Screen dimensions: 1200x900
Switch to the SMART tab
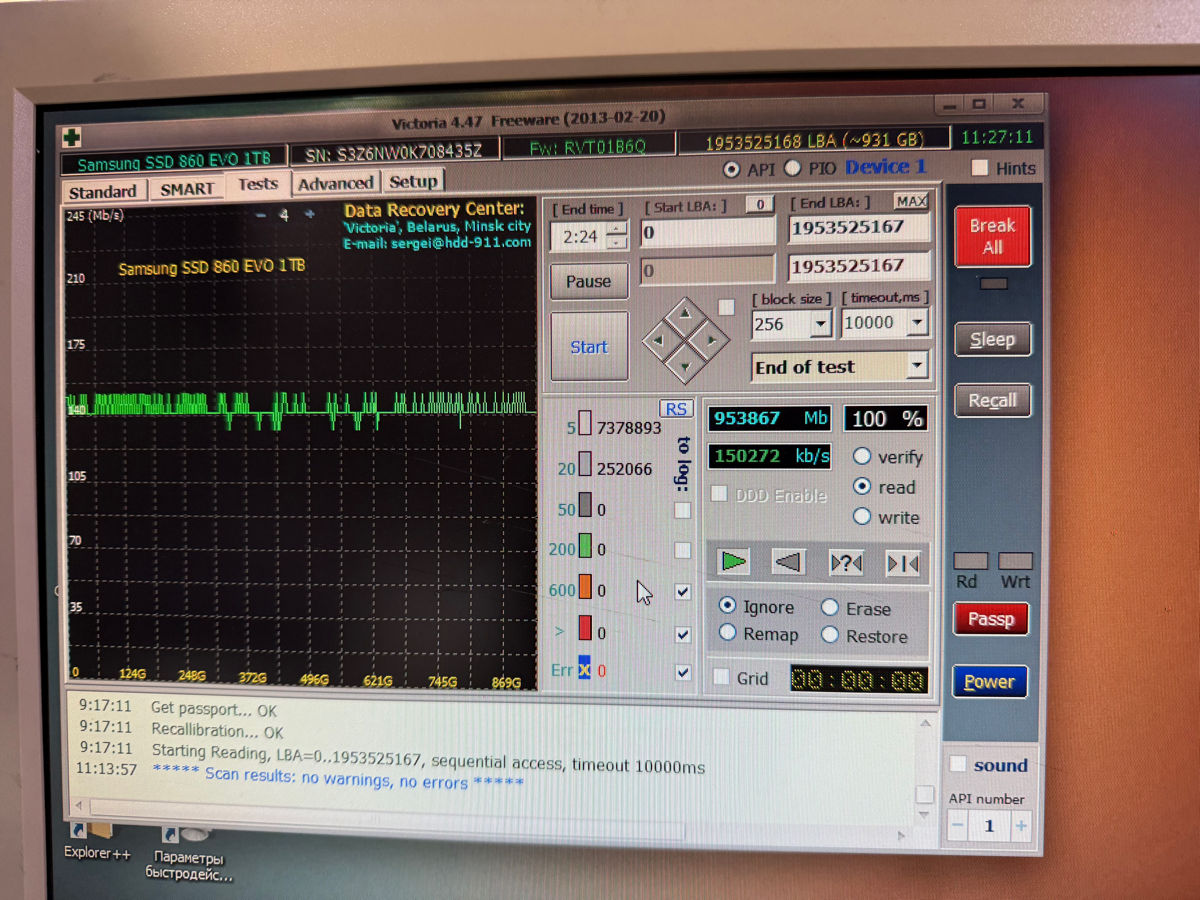coord(187,188)
